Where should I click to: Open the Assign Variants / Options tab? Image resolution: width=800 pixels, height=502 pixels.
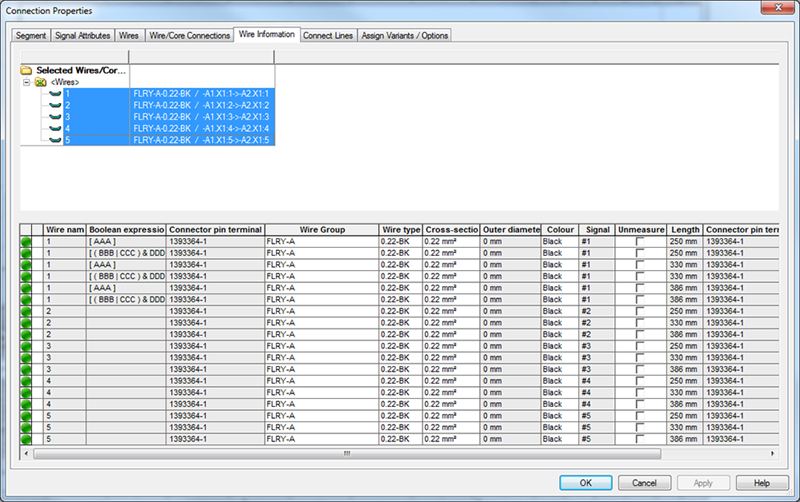pyautogui.click(x=405, y=35)
